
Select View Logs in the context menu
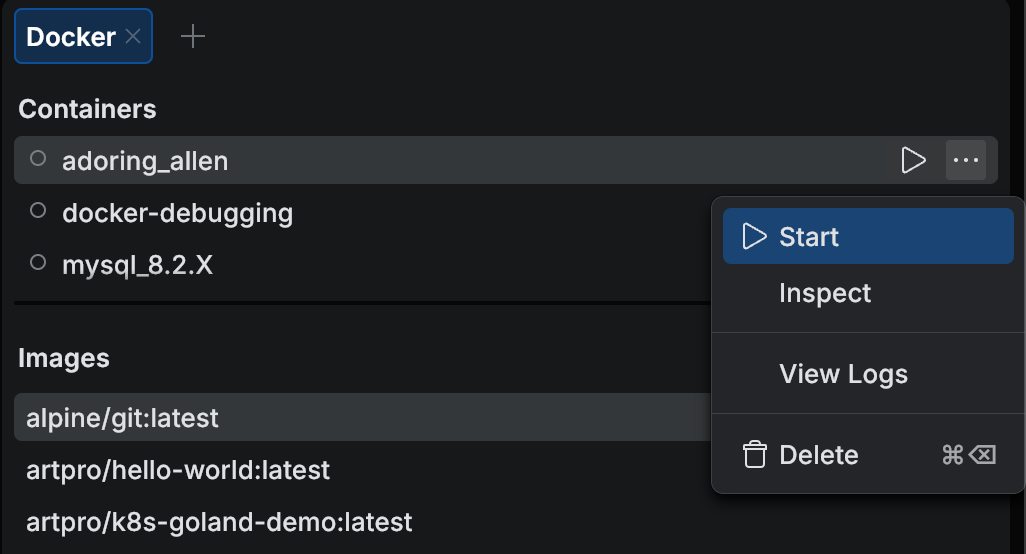point(843,374)
